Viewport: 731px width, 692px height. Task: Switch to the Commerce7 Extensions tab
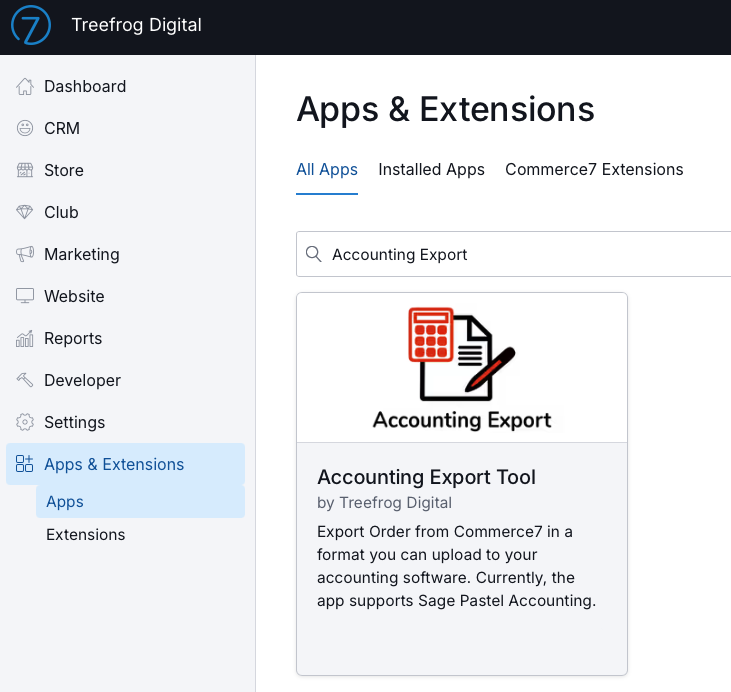point(594,170)
